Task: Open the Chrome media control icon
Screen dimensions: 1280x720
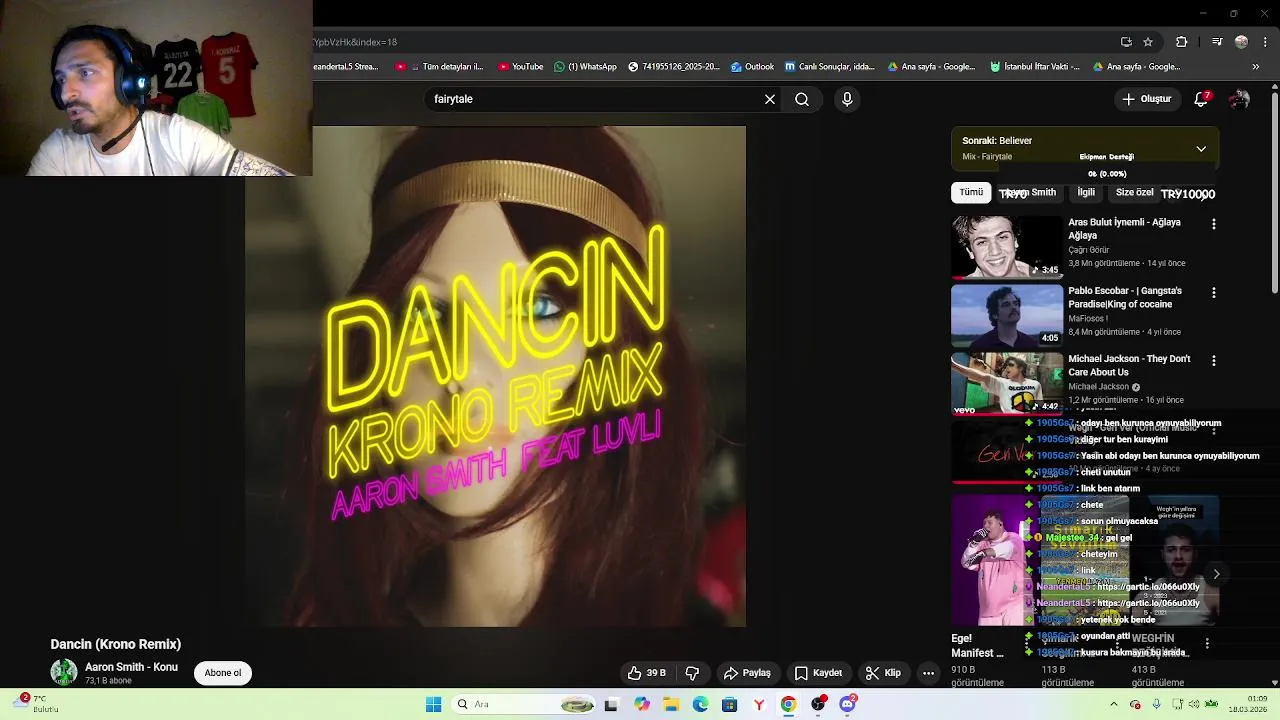Action: 1217,42
